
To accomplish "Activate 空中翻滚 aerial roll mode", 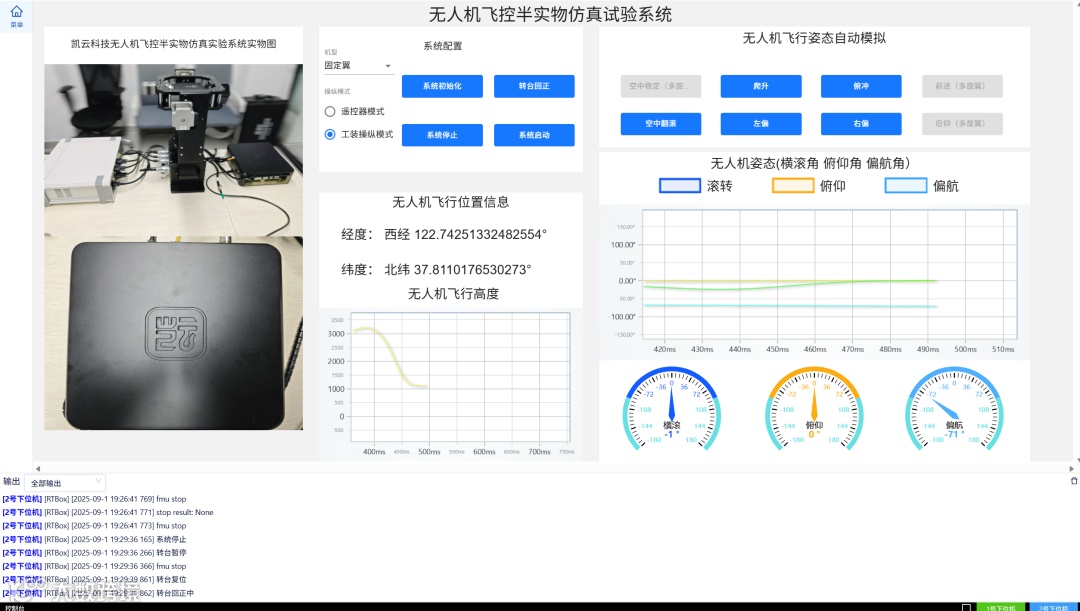I will [x=661, y=123].
